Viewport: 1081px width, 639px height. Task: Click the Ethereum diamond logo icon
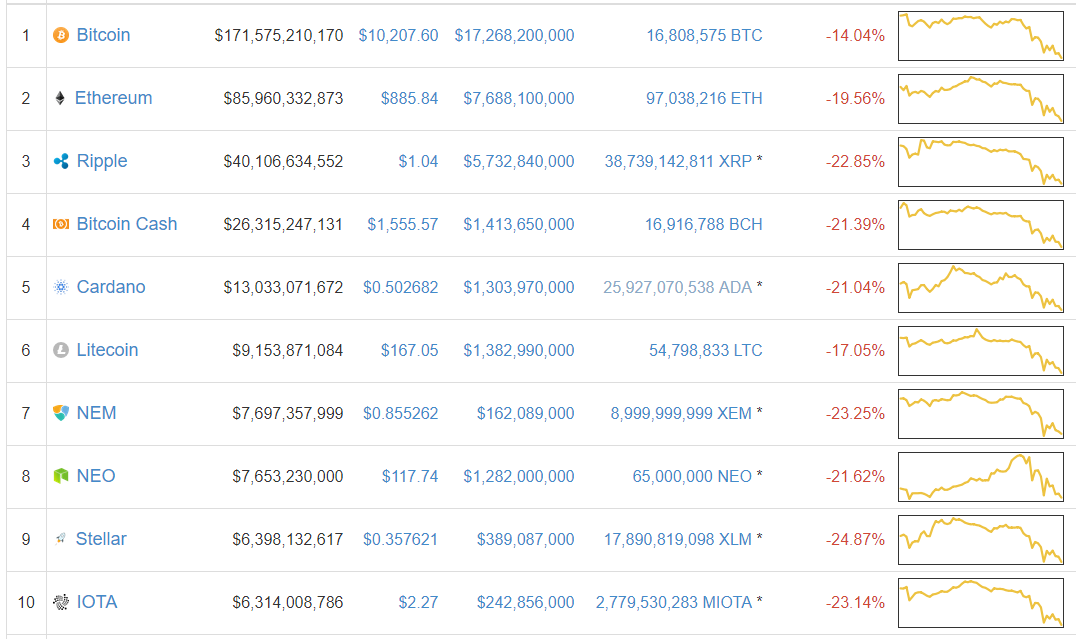(x=61, y=98)
